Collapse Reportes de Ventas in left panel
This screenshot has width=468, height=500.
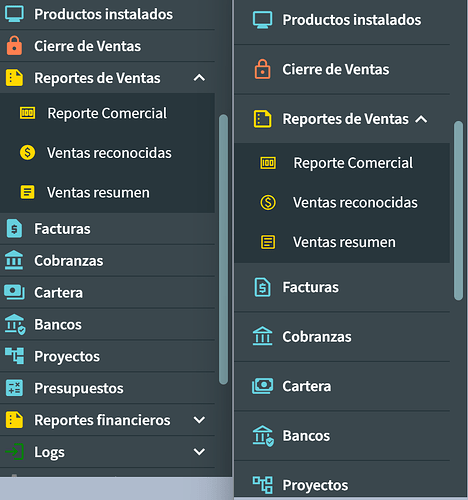(199, 78)
